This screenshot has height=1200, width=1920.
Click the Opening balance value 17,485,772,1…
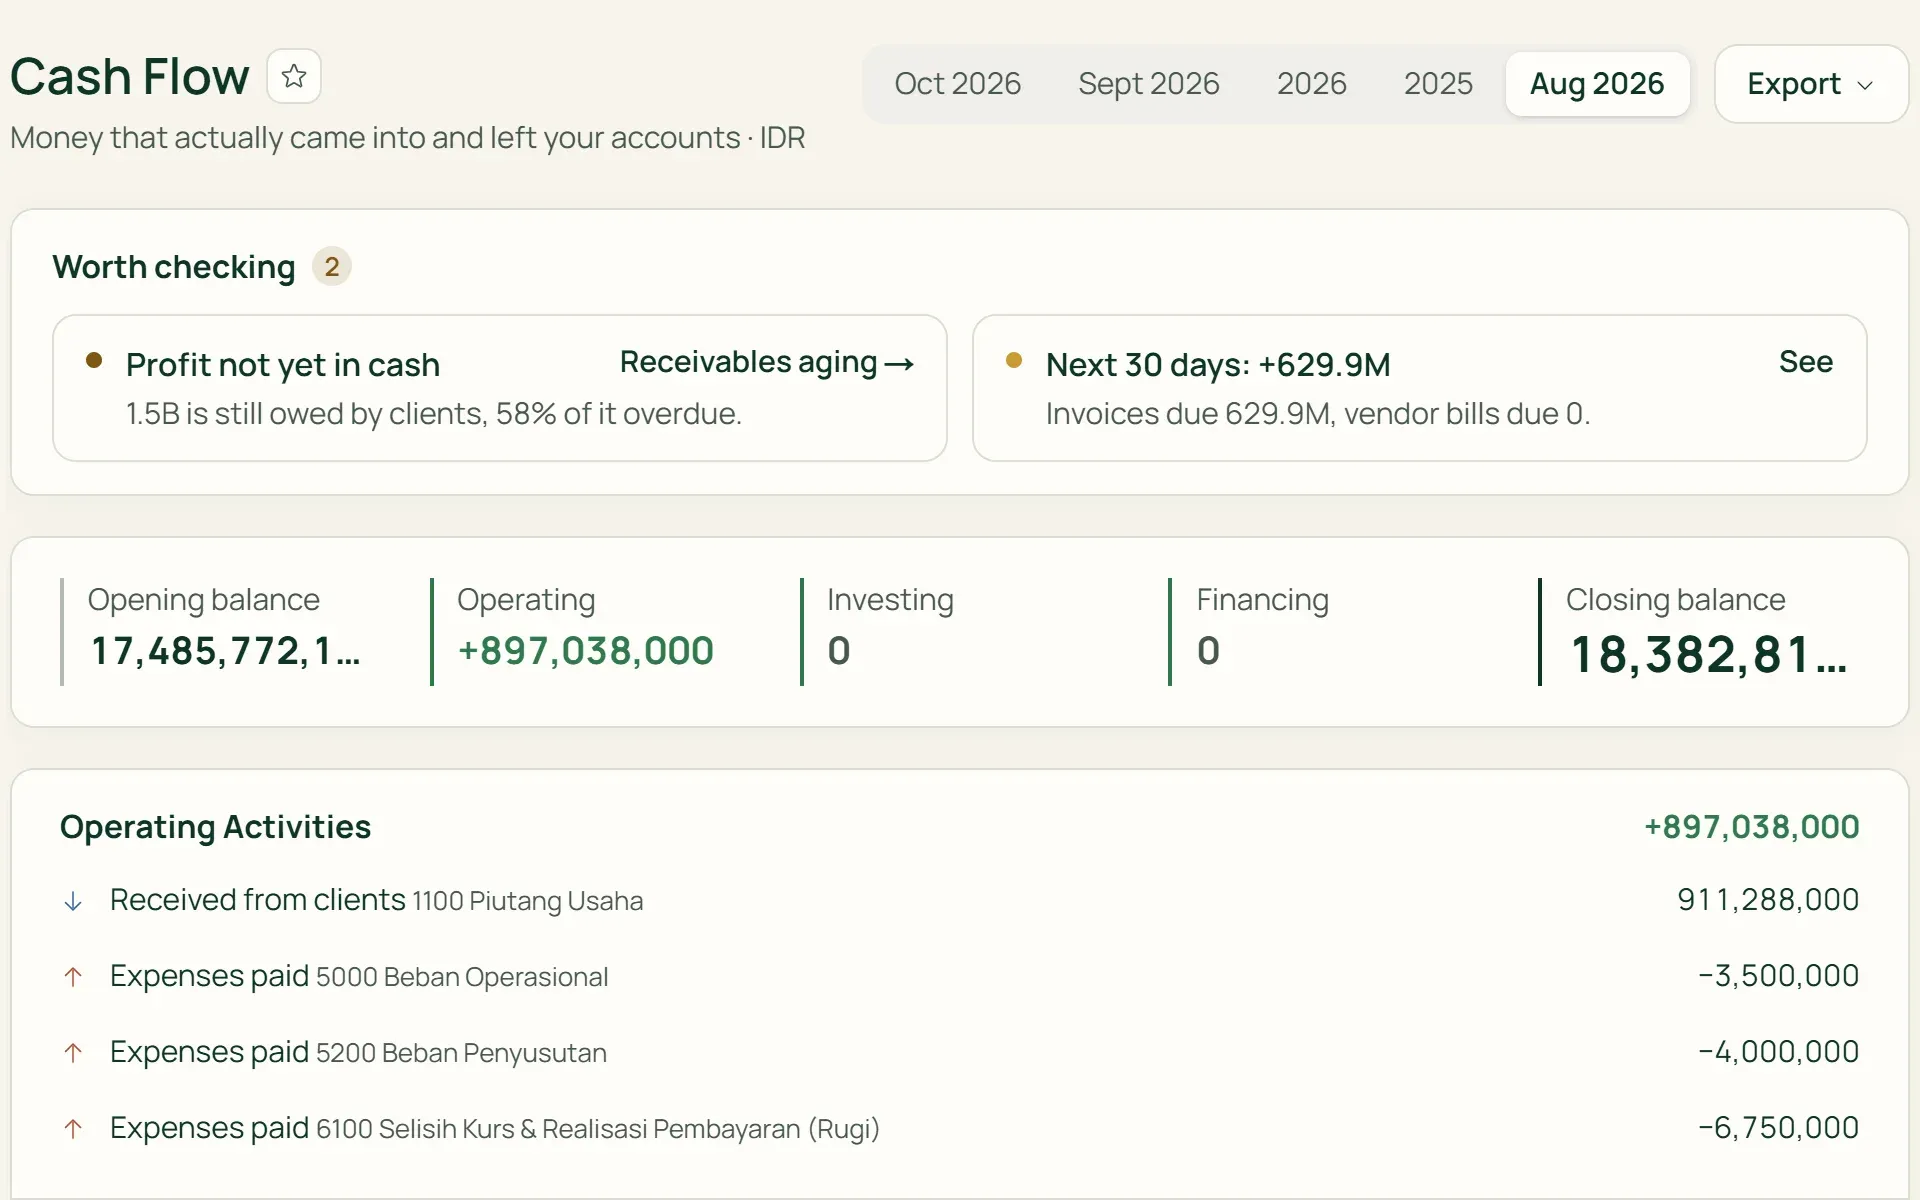[x=225, y=651]
